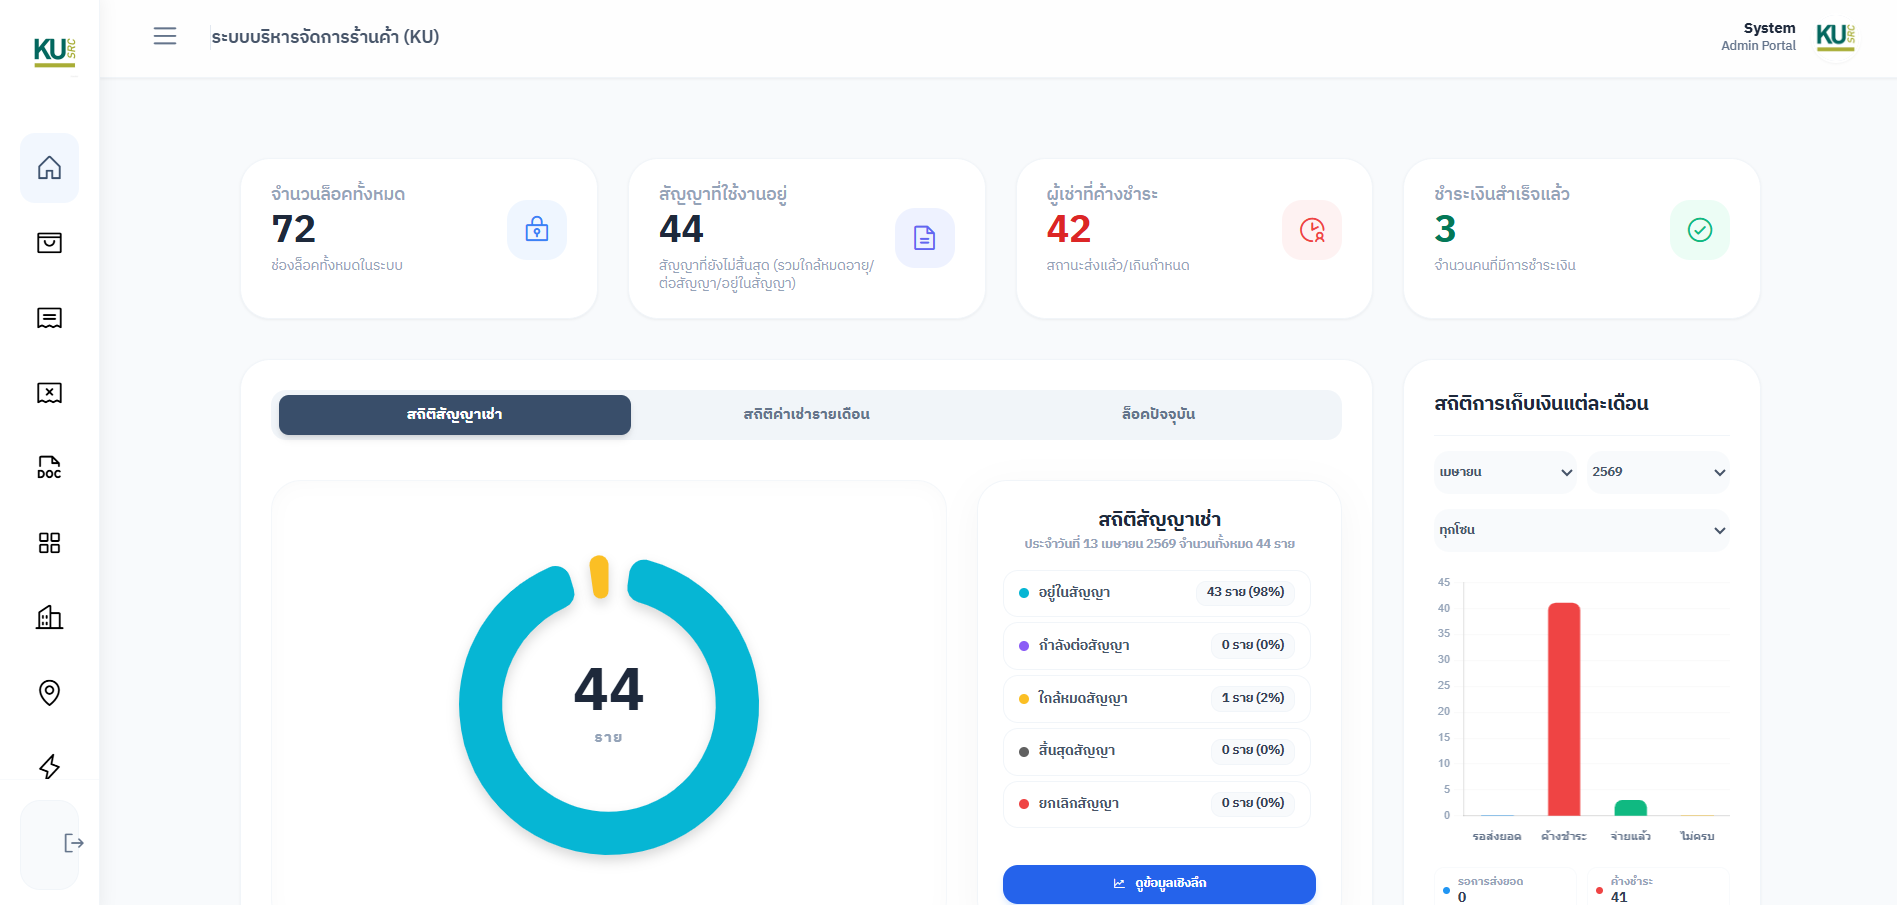Screen dimensions: 1897x905
Task: Click the logout icon at sidebar bottom
Action: coord(72,843)
